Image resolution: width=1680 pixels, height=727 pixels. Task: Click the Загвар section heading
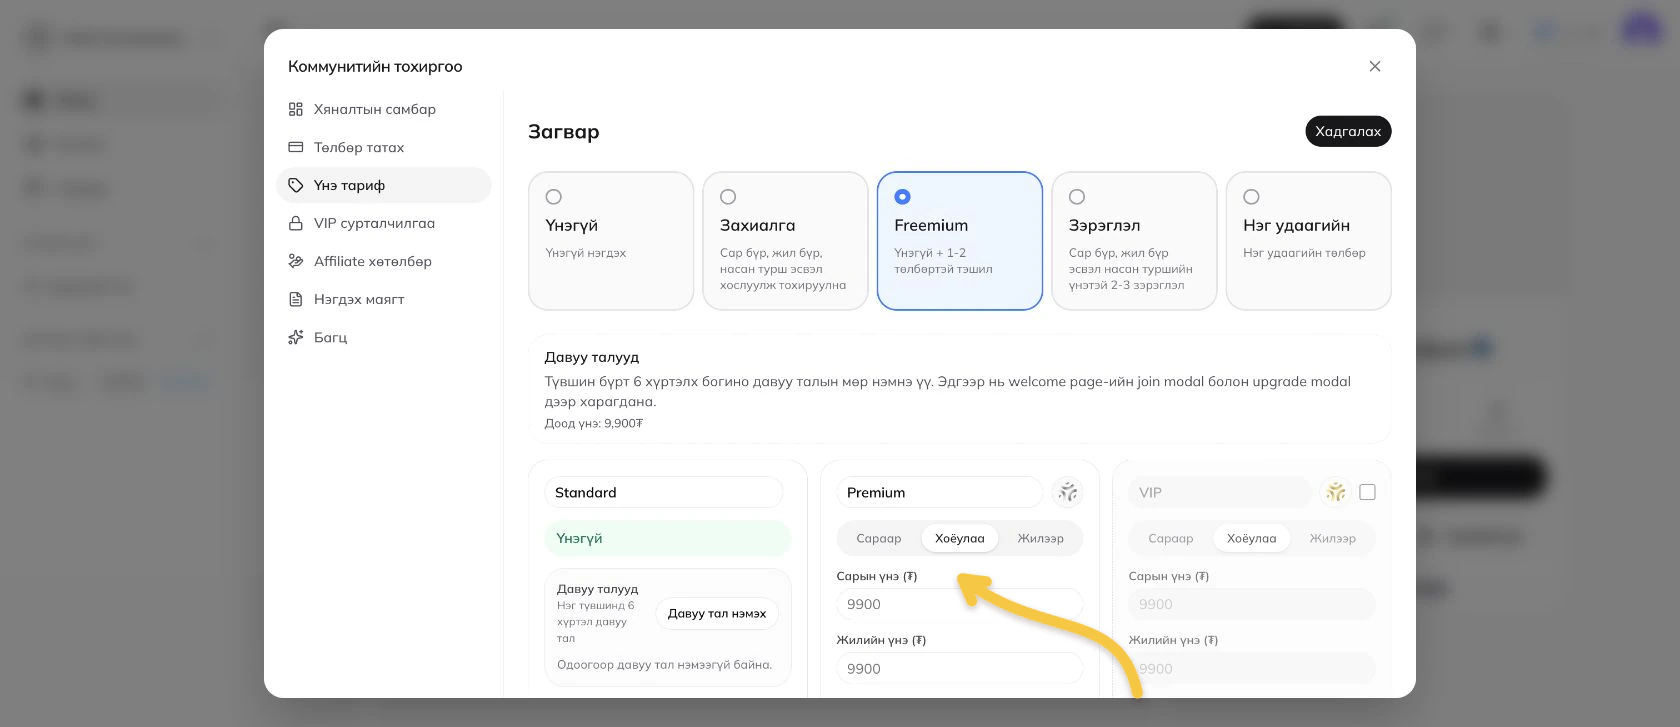tap(564, 131)
